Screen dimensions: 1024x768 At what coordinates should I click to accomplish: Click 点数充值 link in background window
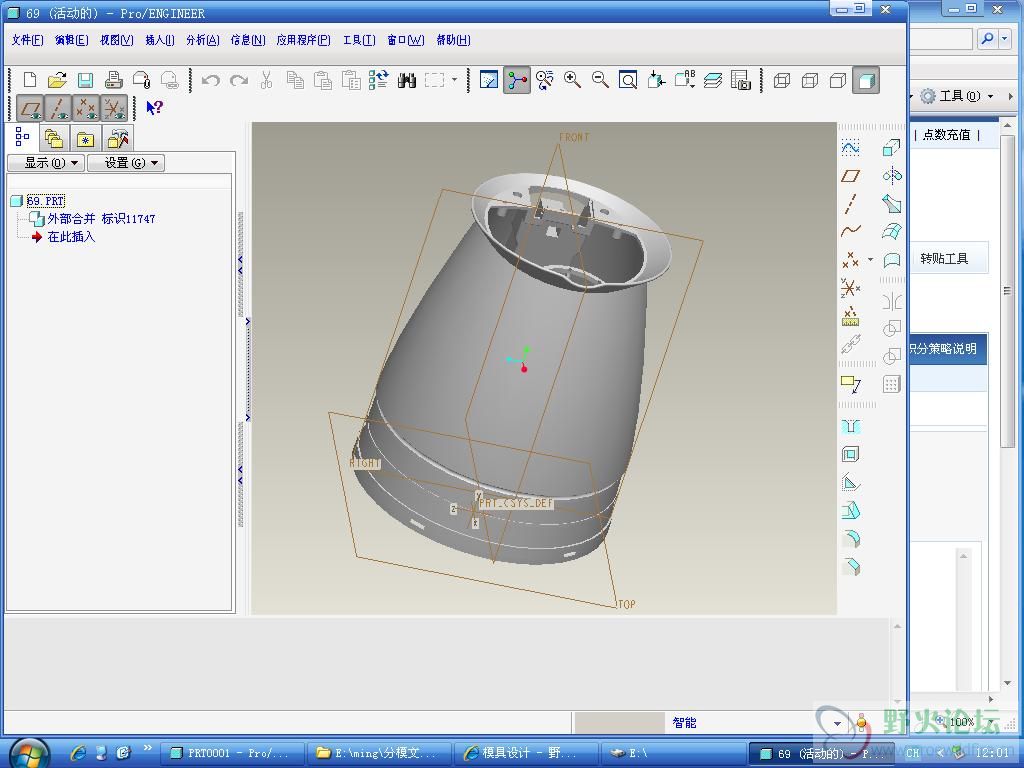pyautogui.click(x=947, y=135)
